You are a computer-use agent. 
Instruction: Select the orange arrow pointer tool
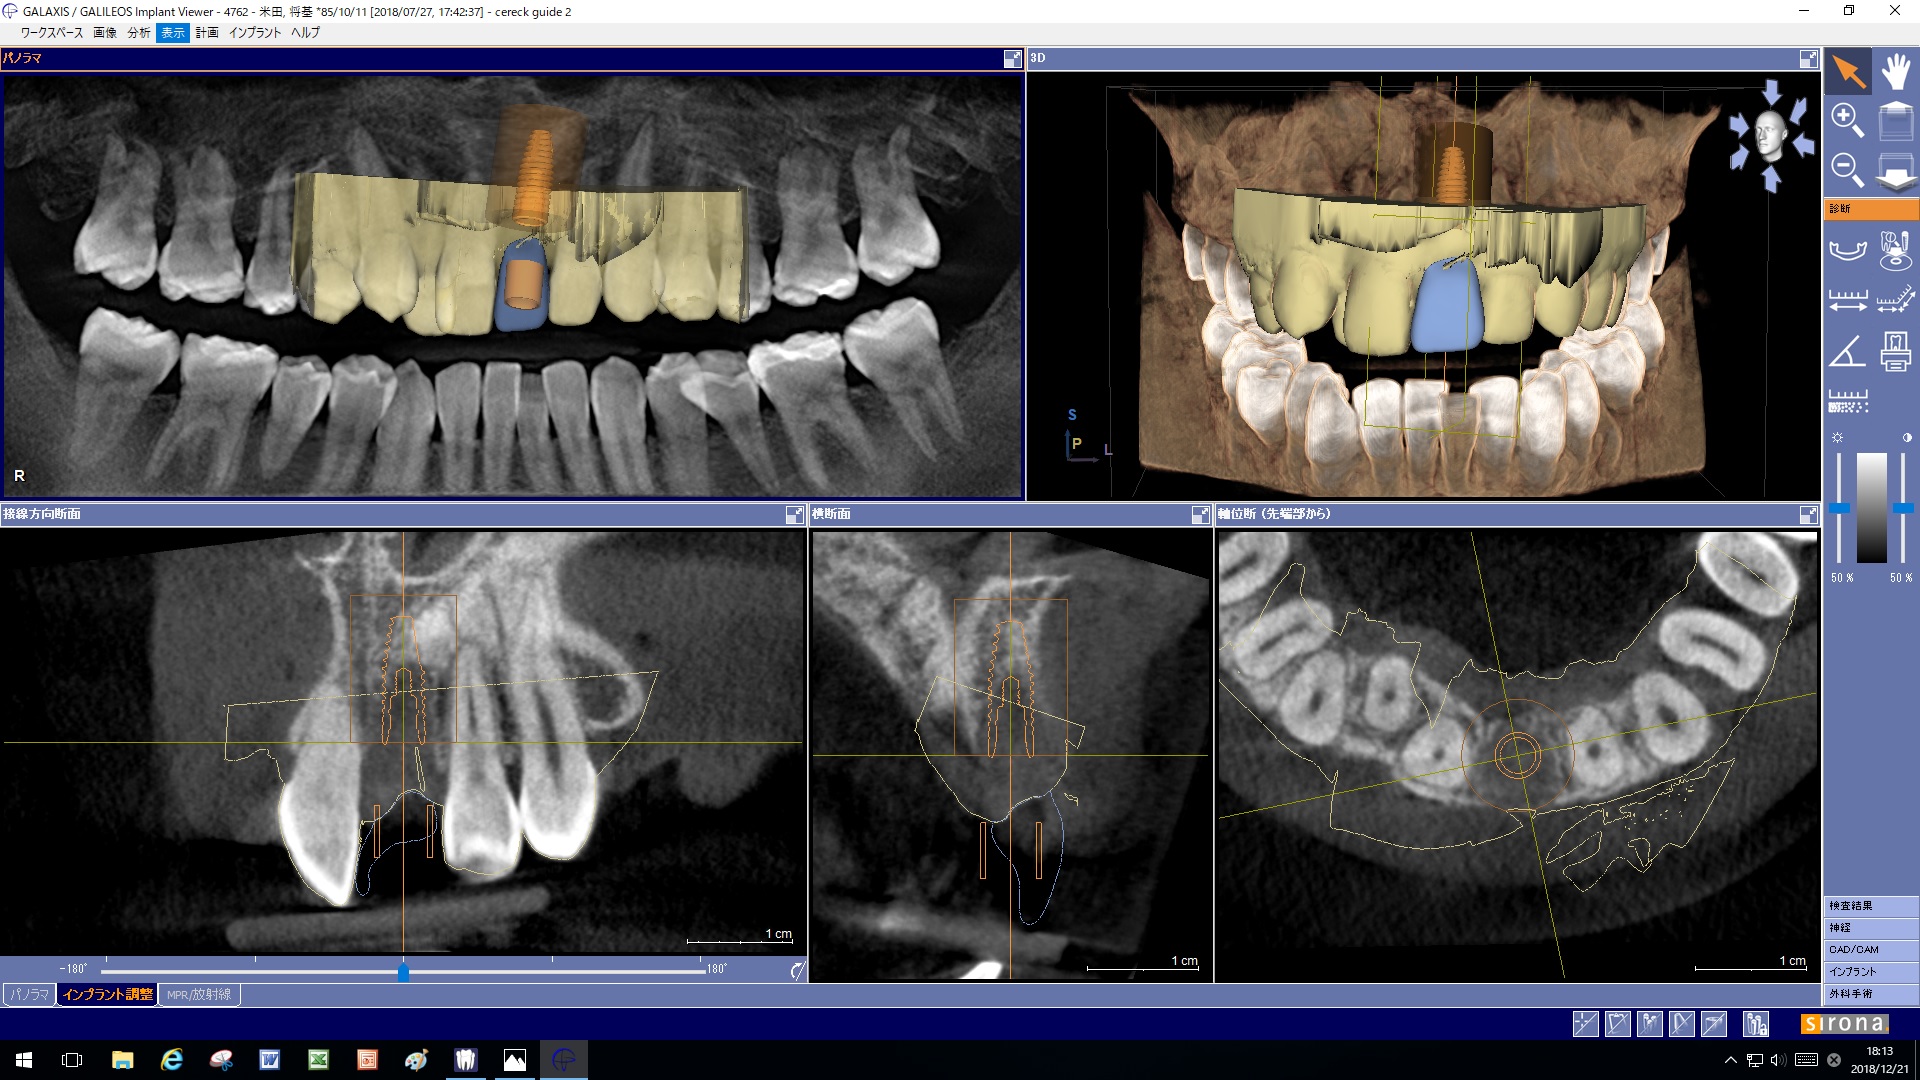pyautogui.click(x=1847, y=73)
